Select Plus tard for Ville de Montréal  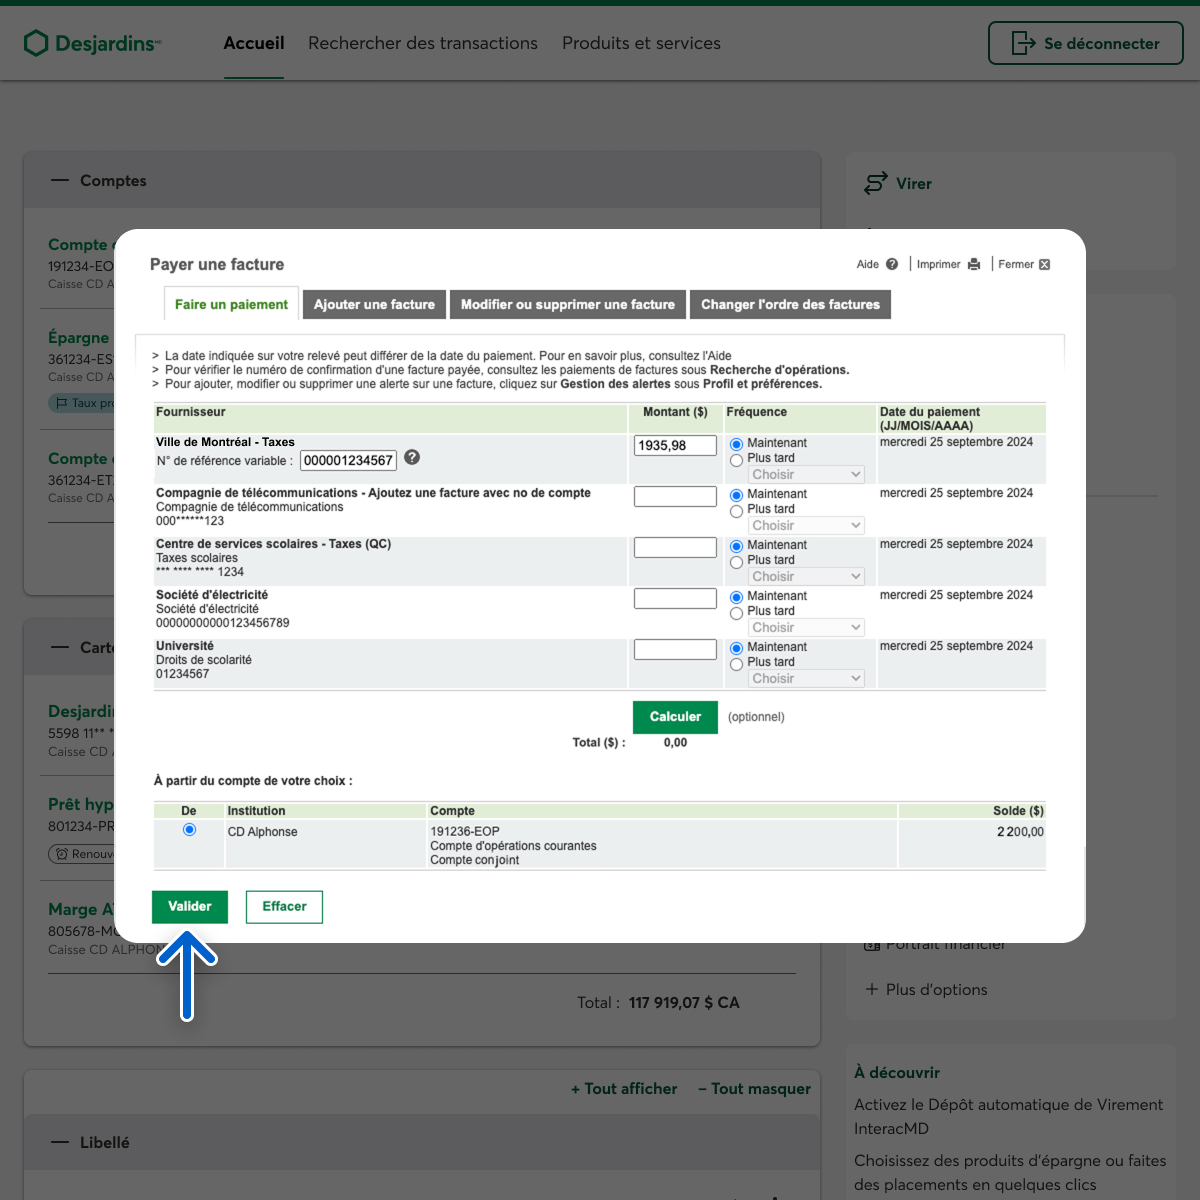click(737, 460)
